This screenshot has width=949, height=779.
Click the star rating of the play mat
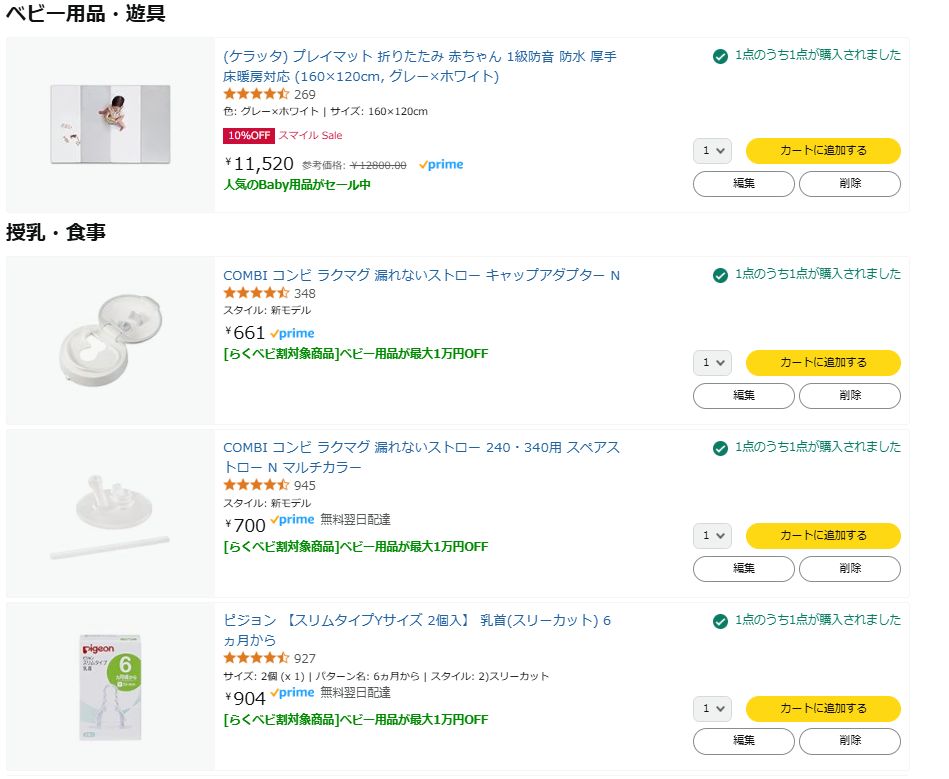click(x=256, y=94)
